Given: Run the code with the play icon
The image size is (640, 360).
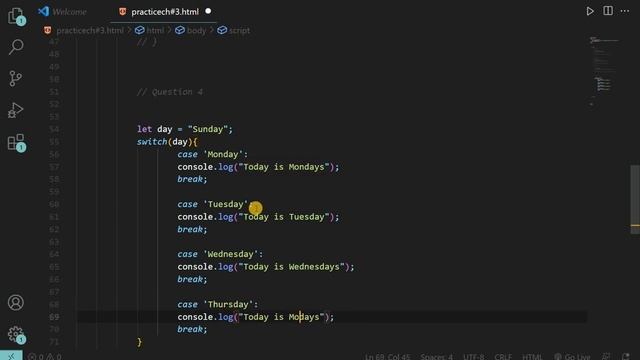Looking at the screenshot, I should 590,11.
